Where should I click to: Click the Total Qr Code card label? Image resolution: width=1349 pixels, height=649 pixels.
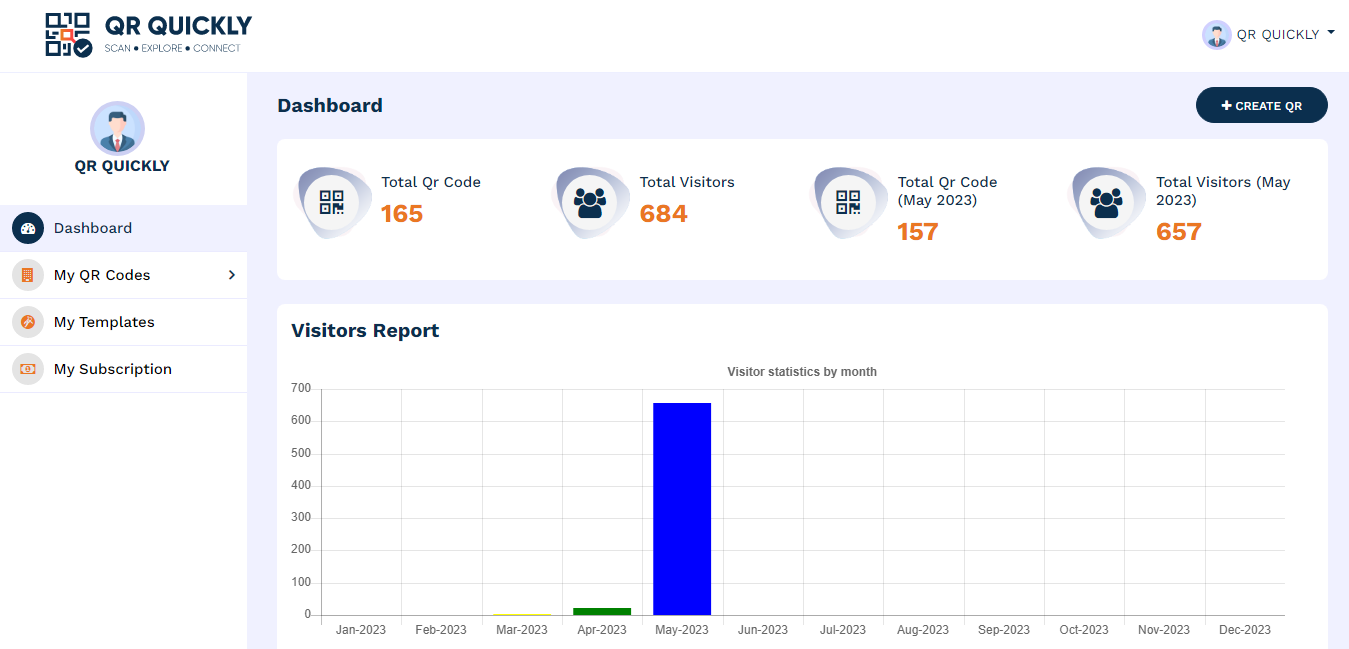pos(431,182)
